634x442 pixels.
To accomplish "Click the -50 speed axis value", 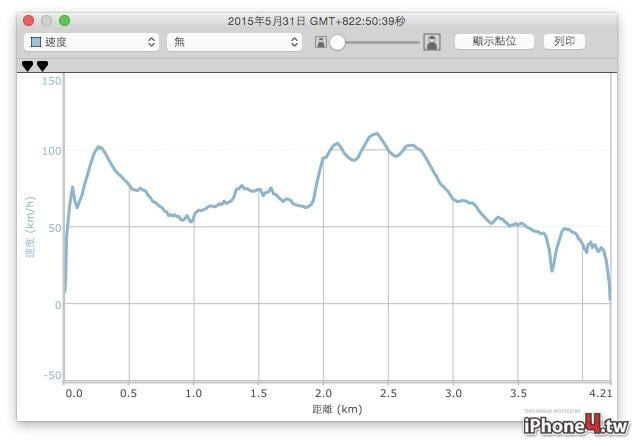I will 53,375.
